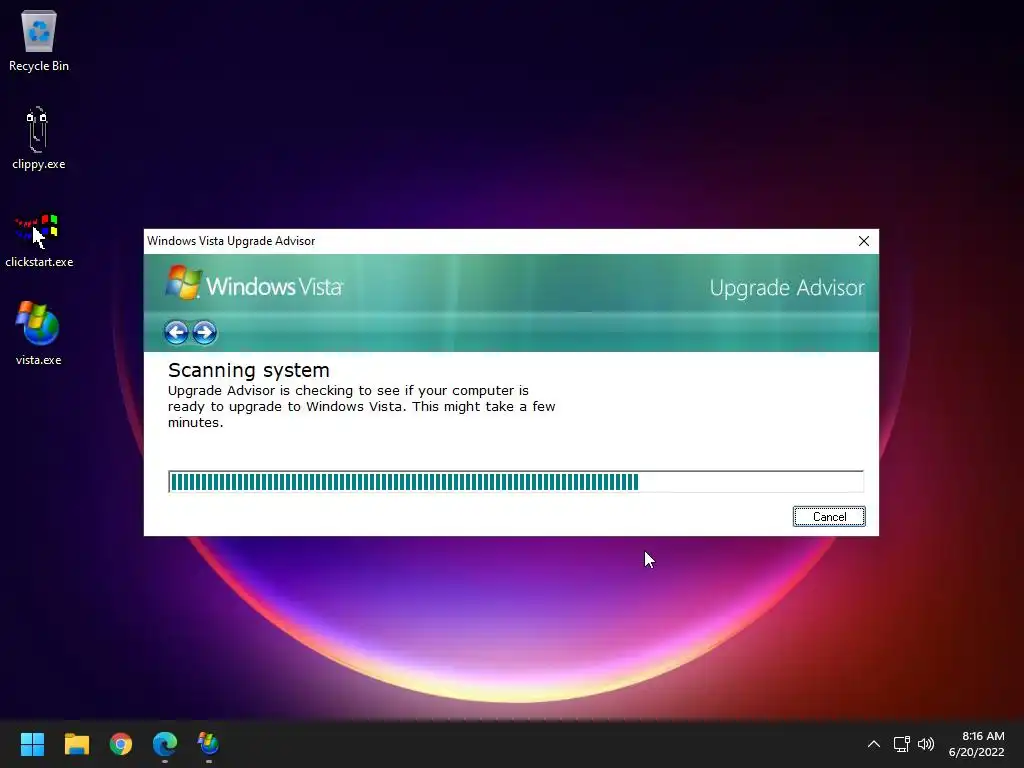Click the 'Scanning system' heading
The image size is (1024, 768).
(x=249, y=370)
